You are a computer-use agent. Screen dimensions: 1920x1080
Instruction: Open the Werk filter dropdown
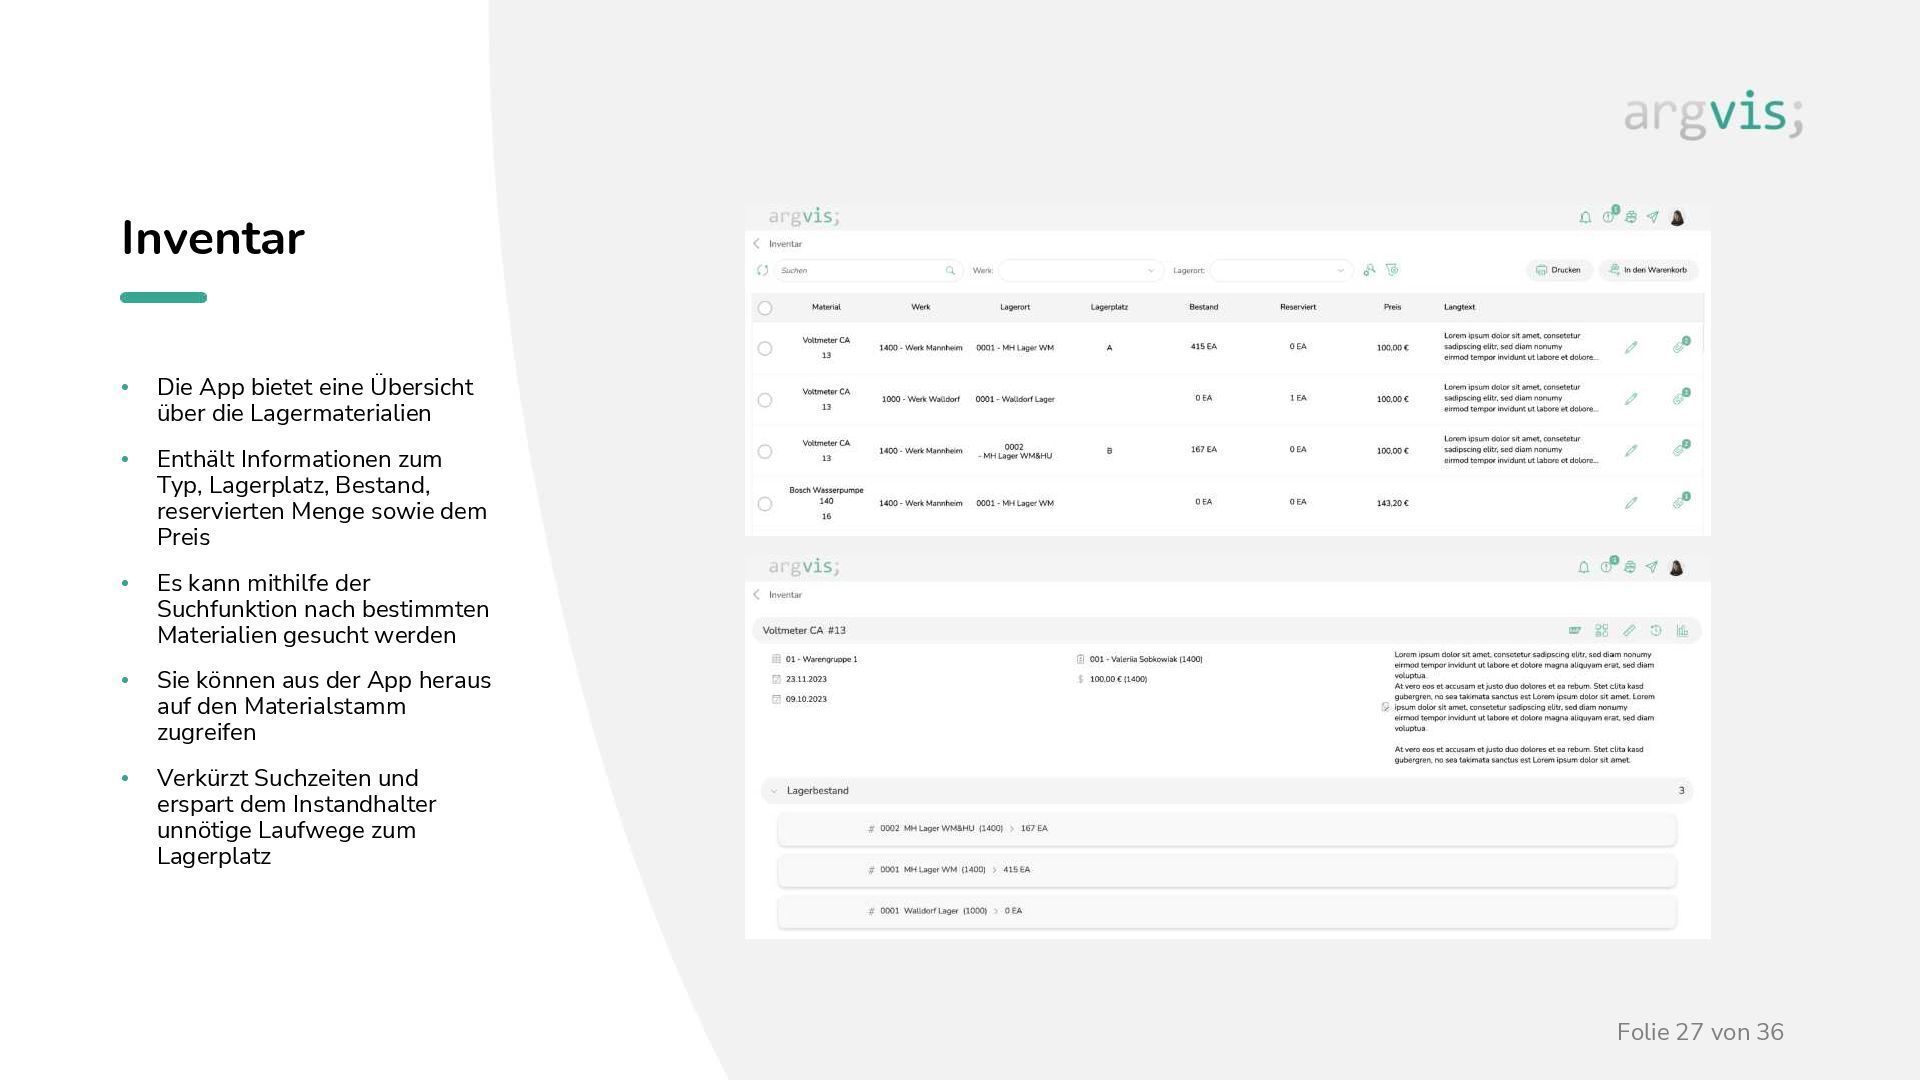1080,270
